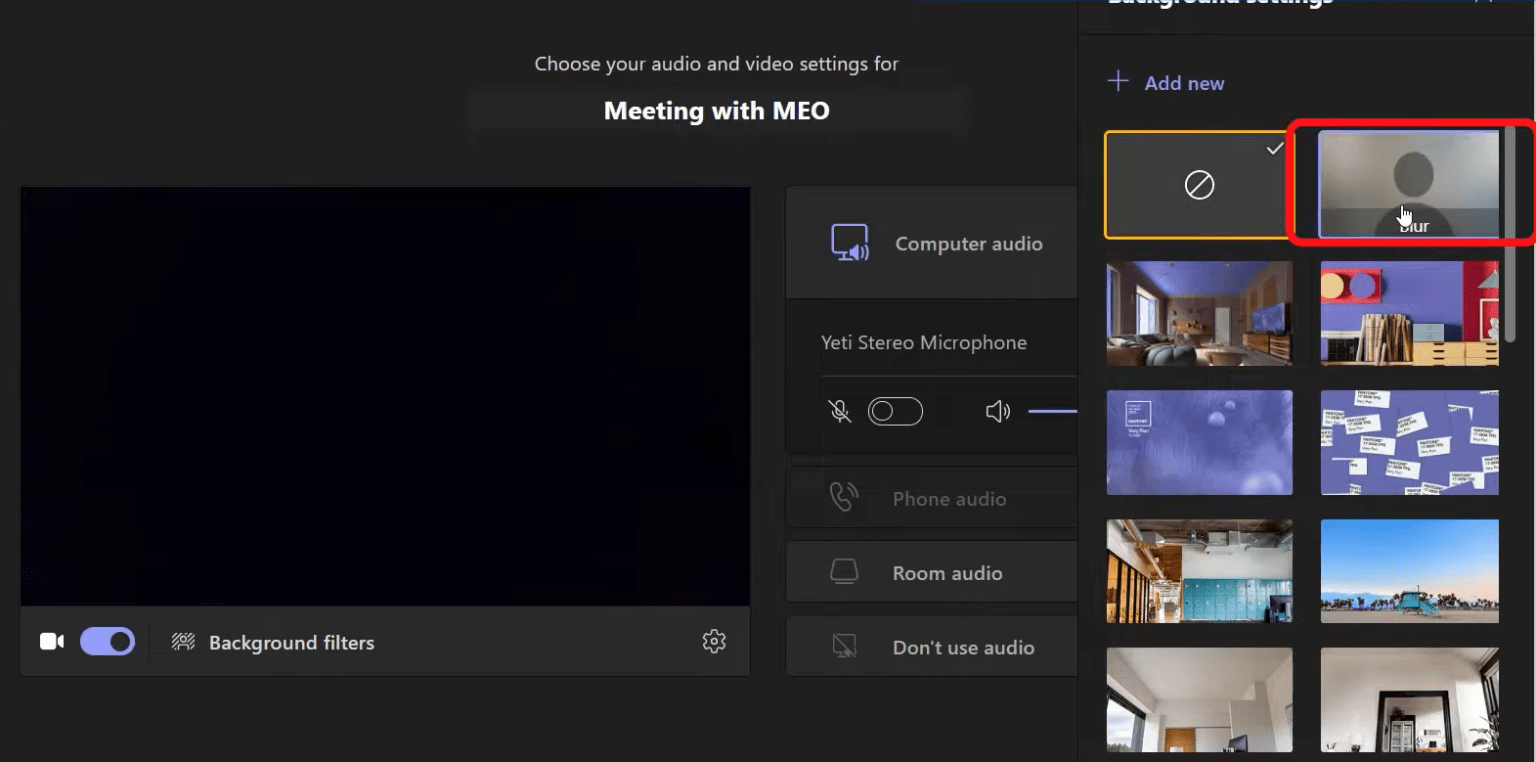Open device settings via gear icon
Image resolution: width=1536 pixels, height=762 pixels.
click(x=713, y=641)
